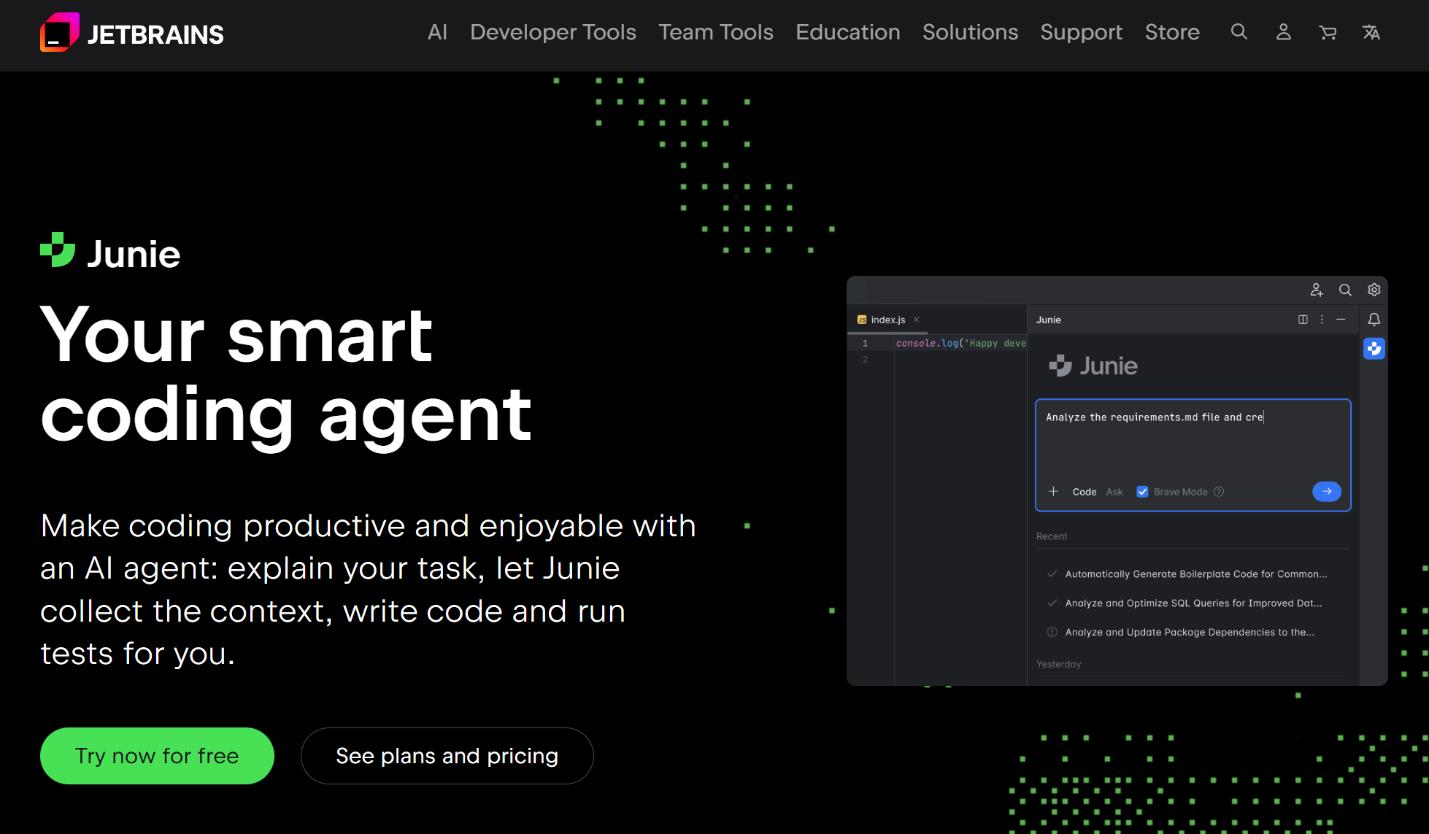Click the JetBrains logo in header
1429x834 pixels.
pos(132,33)
